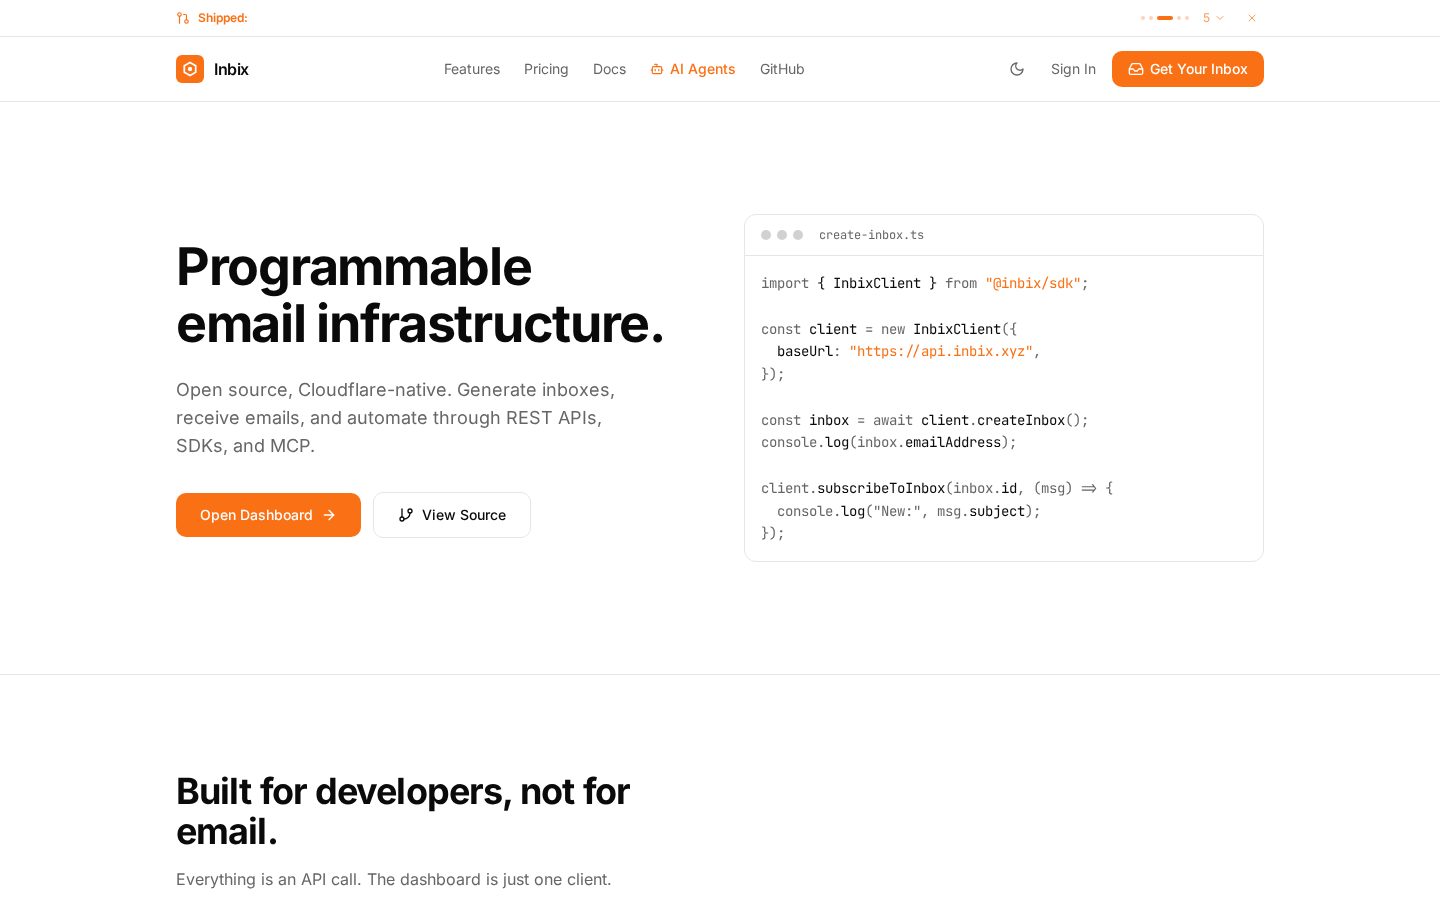Open the AI Agents nav link
Screen dimensions: 1440x900
(693, 69)
